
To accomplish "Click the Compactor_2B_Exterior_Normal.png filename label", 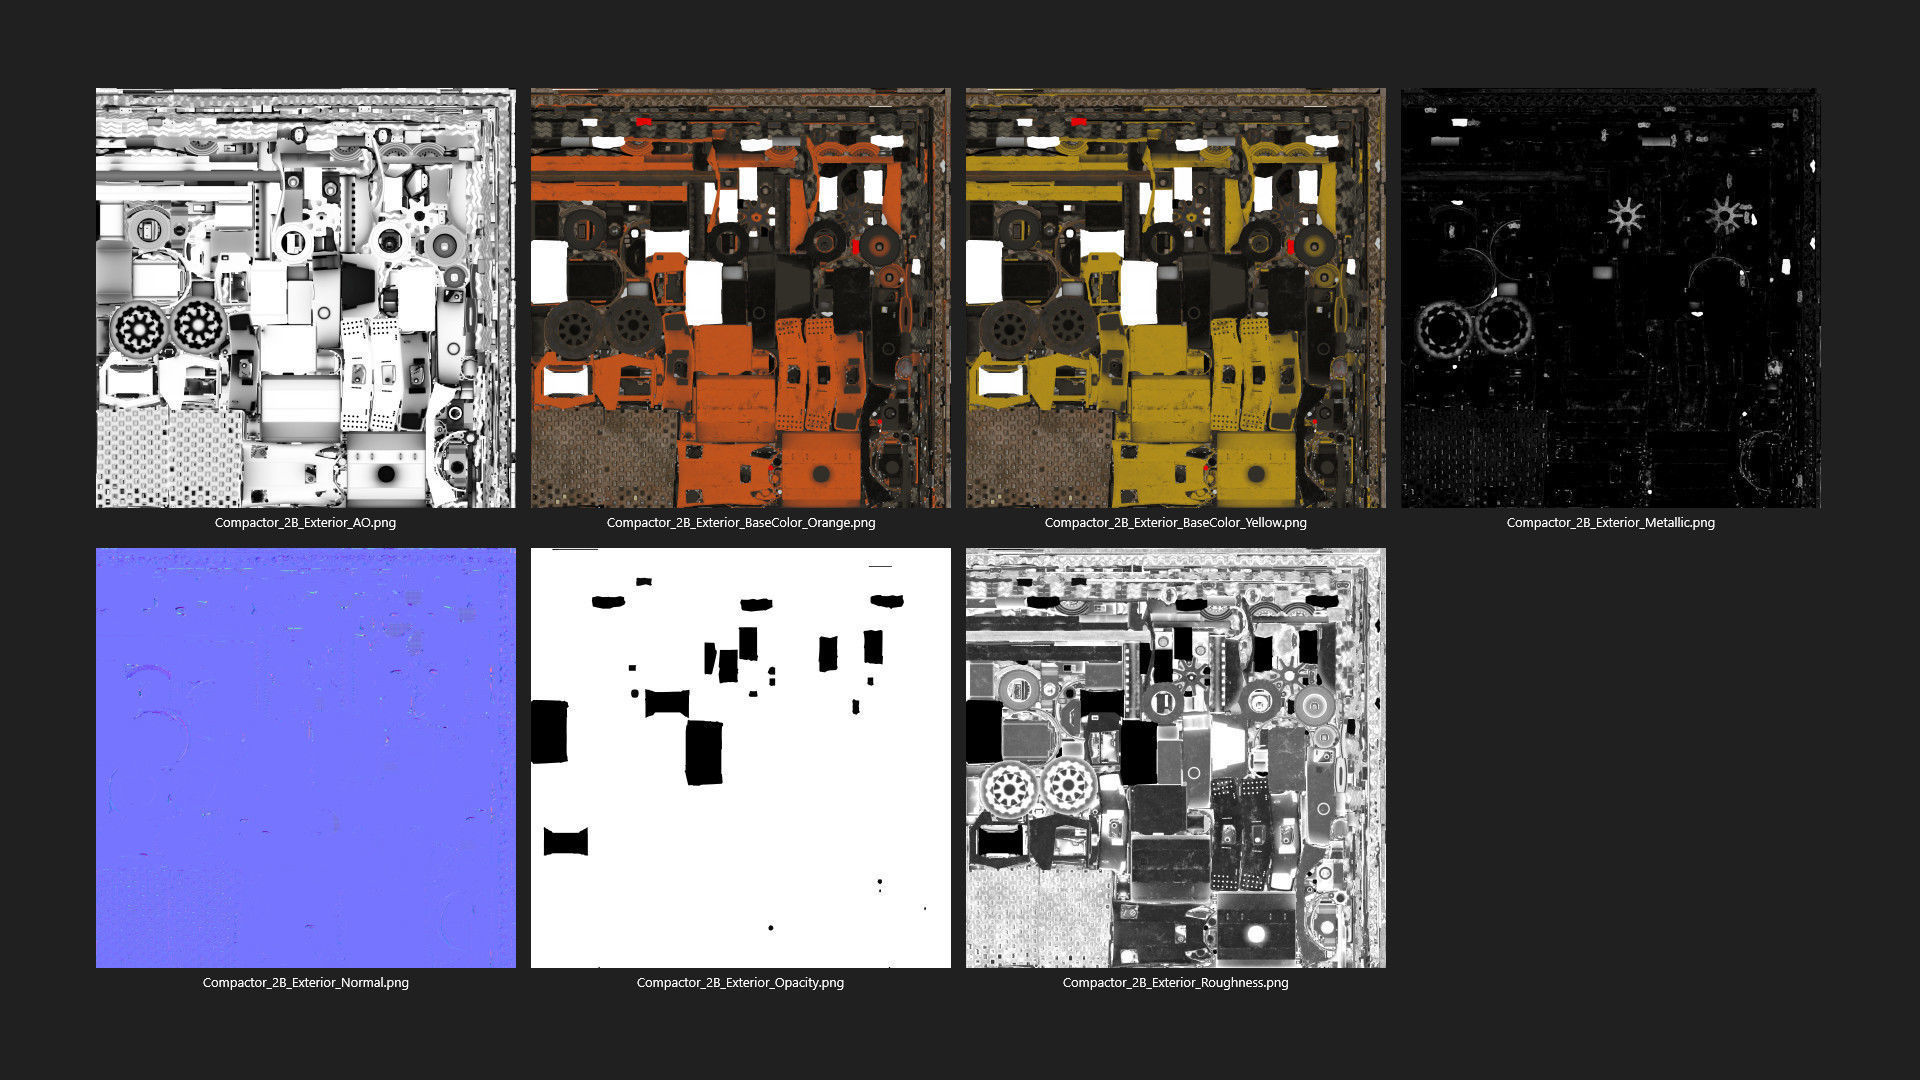I will click(305, 982).
